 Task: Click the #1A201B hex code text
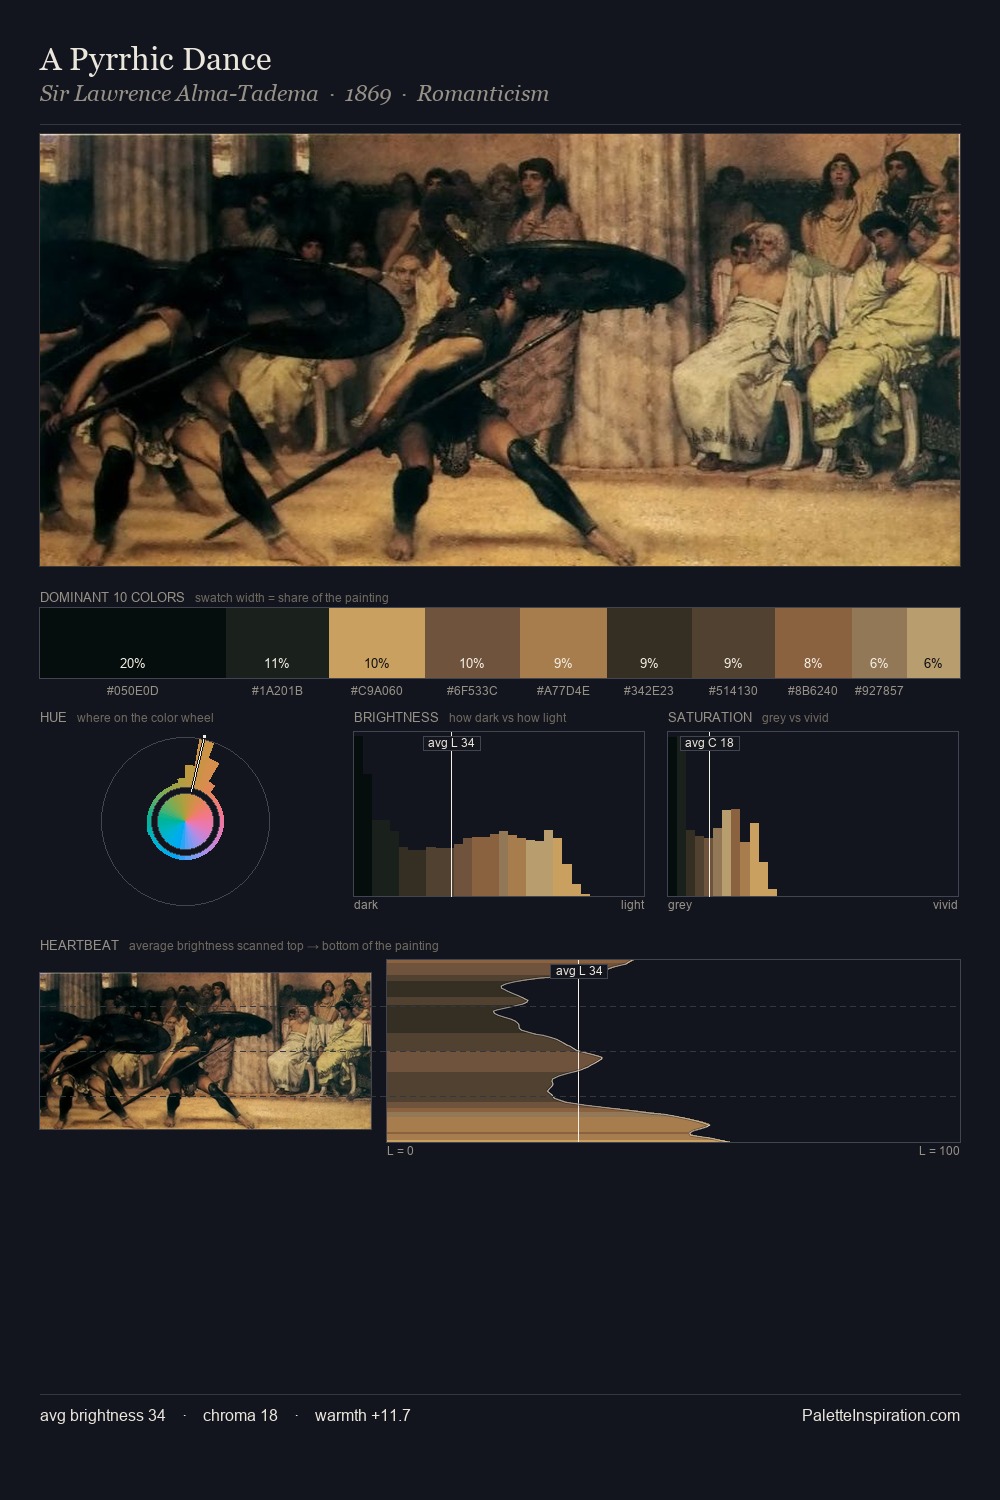pyautogui.click(x=277, y=691)
